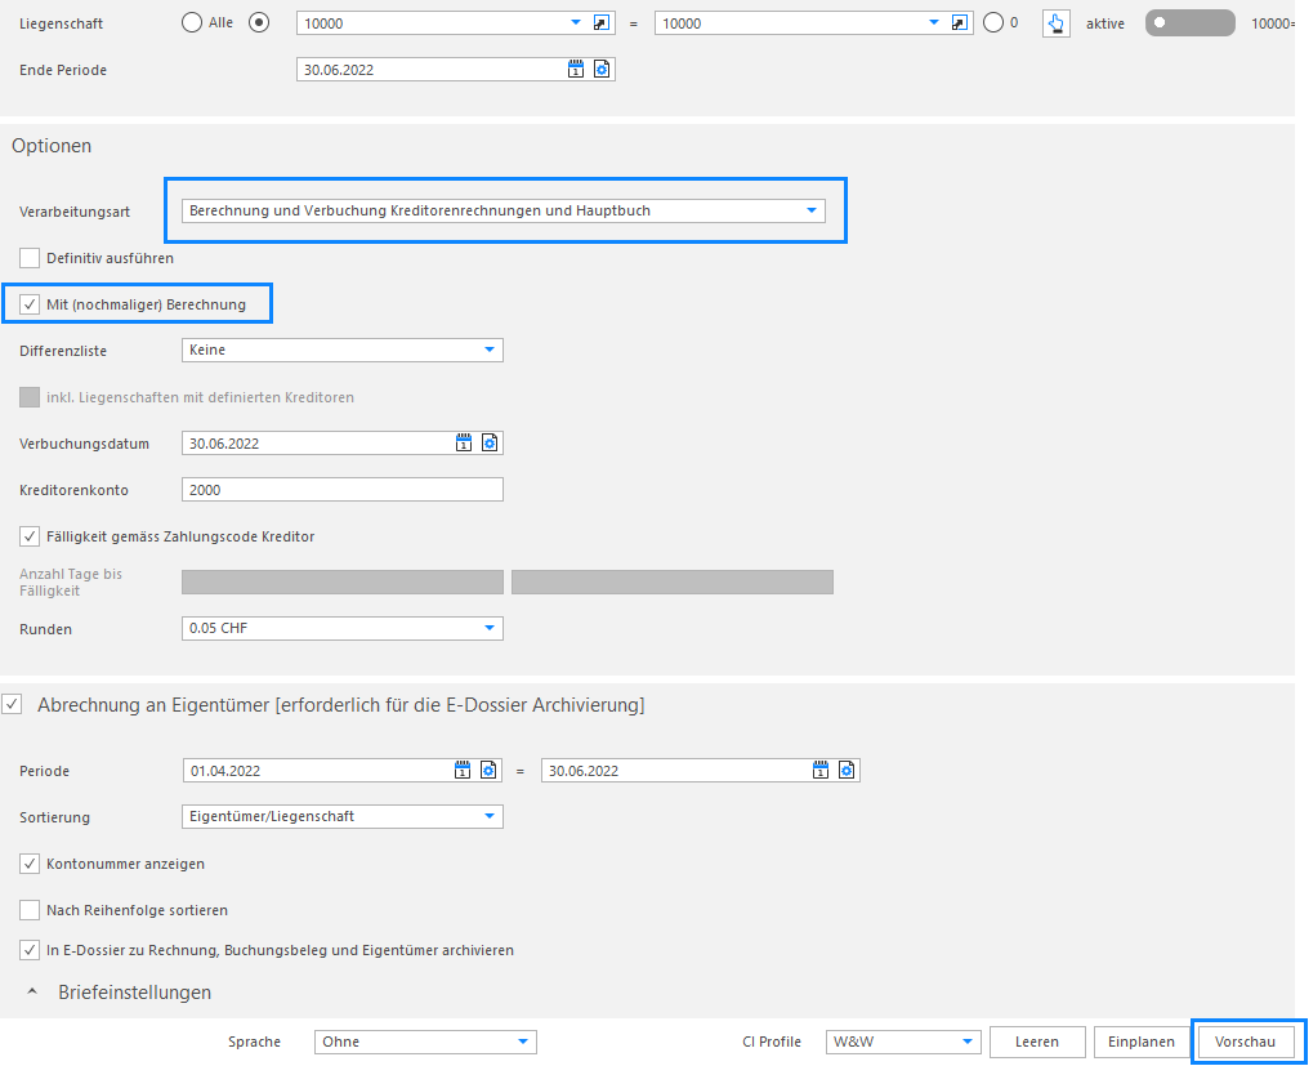Image resolution: width=1309 pixels, height=1075 pixels.
Task: Click date settings icon beside Ende Periode
Action: (602, 69)
